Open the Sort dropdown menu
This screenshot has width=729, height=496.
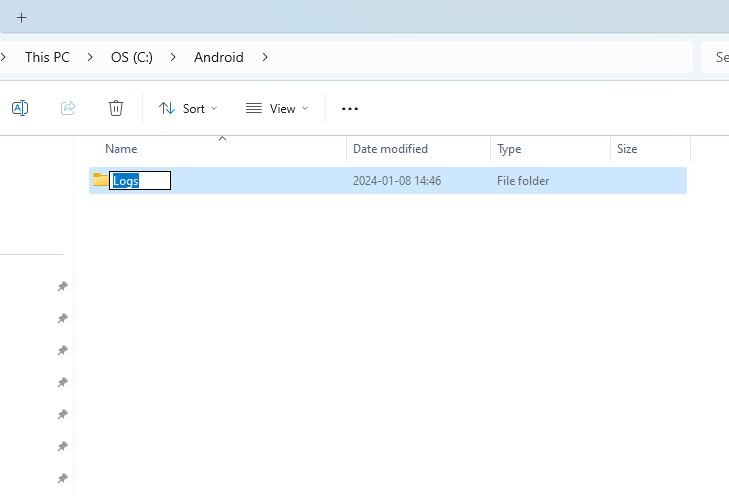coord(188,109)
